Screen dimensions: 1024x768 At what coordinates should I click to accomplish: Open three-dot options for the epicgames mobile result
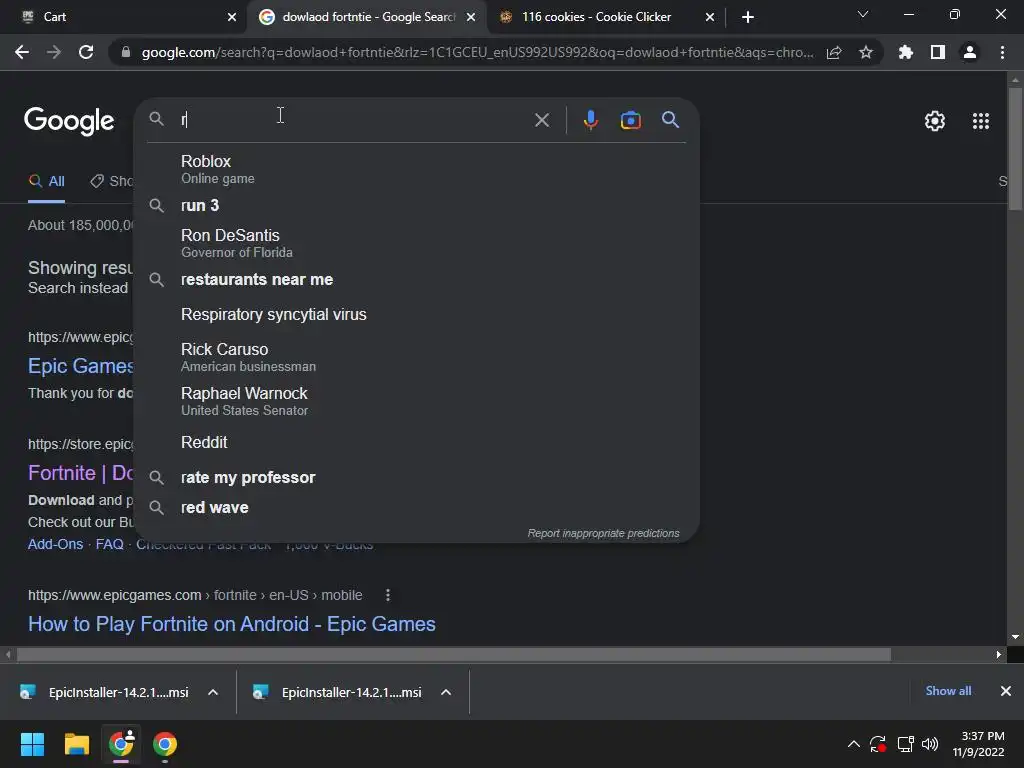pos(388,595)
